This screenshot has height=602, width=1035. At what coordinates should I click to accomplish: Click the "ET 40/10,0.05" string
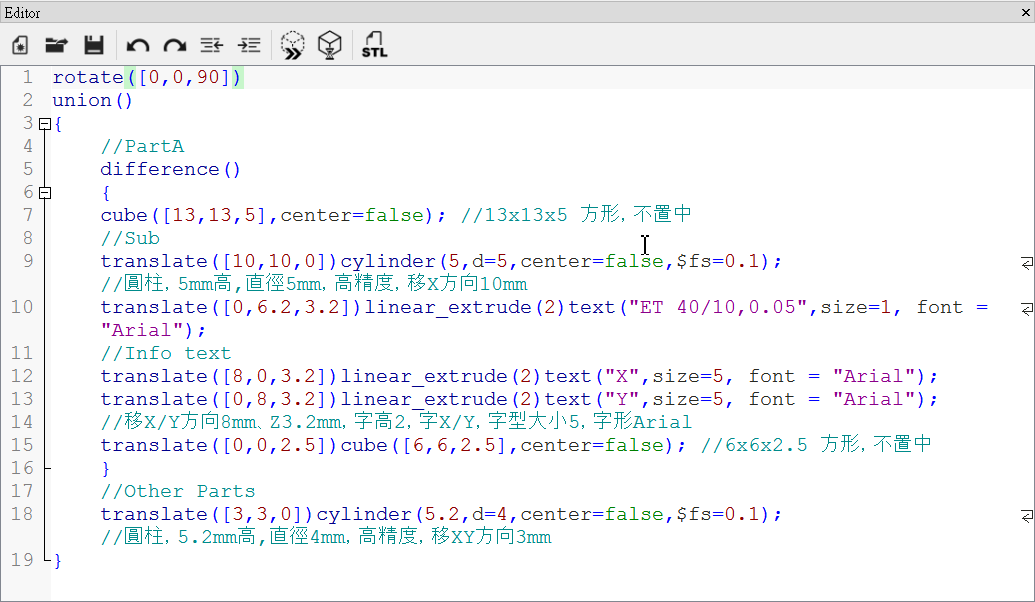(718, 308)
